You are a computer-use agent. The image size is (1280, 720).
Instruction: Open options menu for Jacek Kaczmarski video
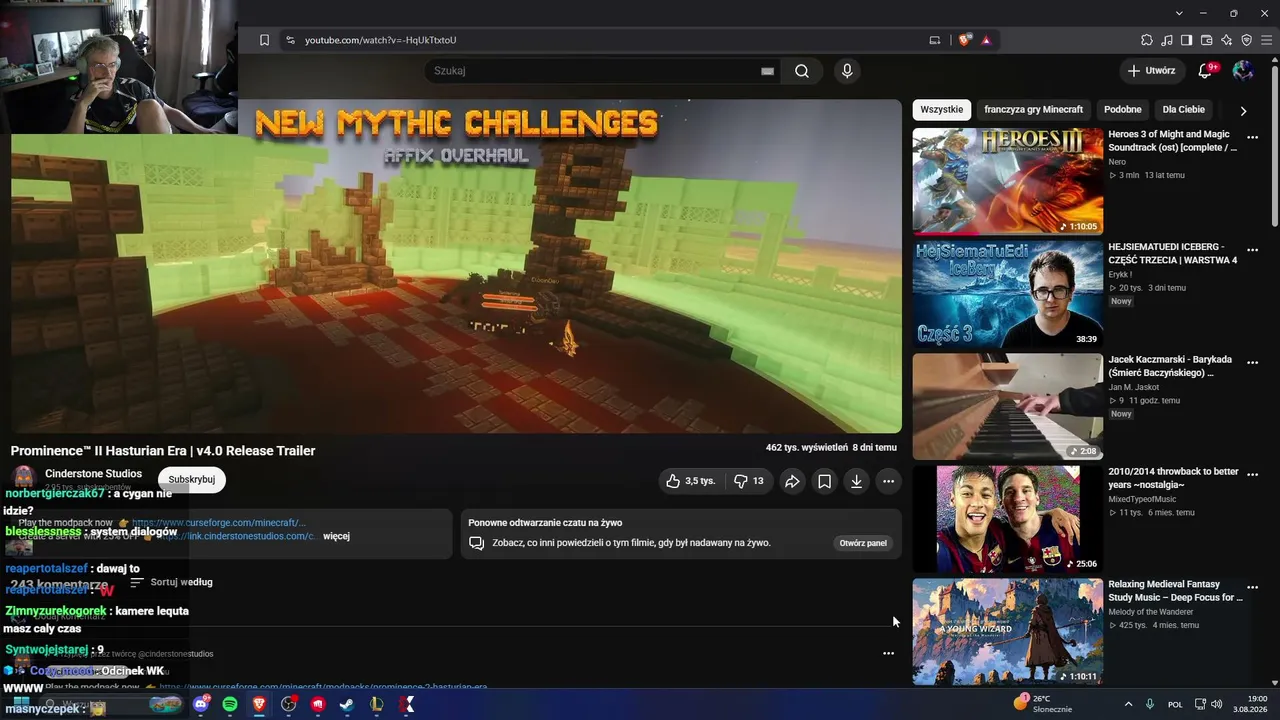[x=1253, y=363]
